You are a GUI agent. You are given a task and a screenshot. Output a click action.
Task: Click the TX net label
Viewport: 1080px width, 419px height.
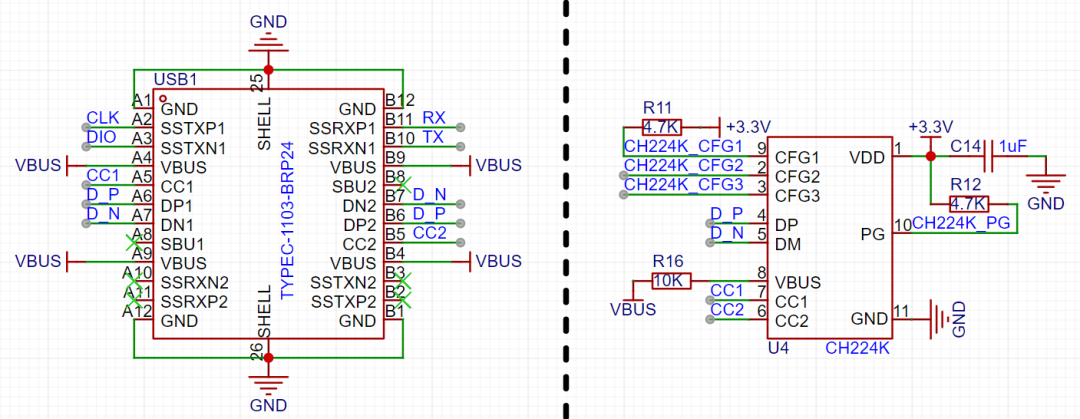tap(433, 136)
